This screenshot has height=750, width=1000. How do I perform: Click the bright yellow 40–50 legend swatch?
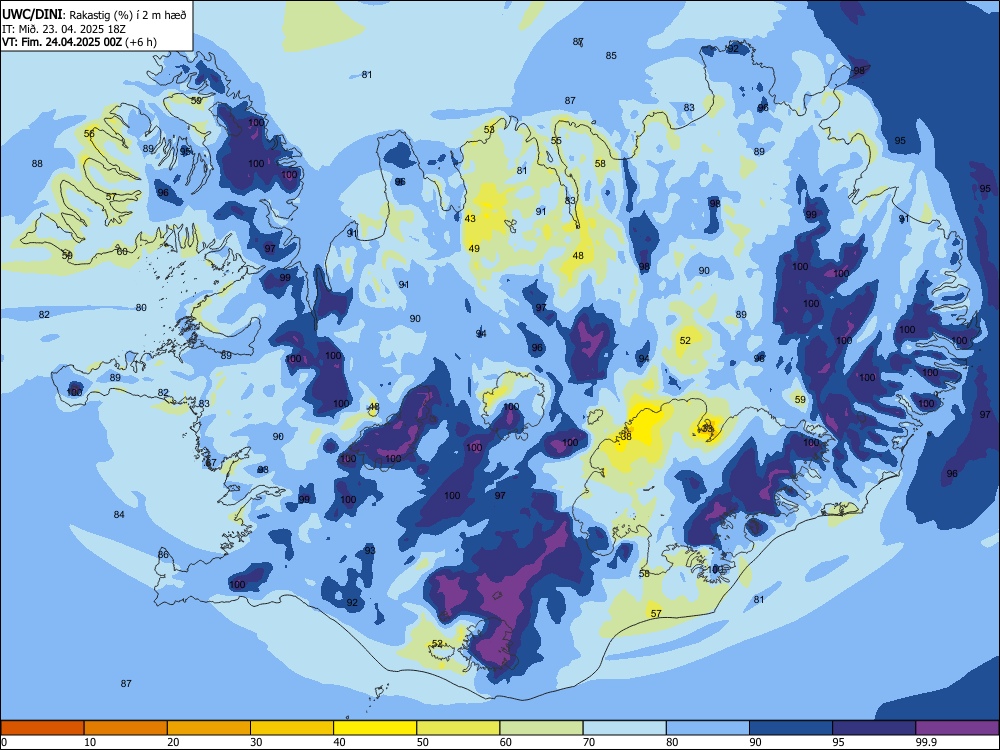(x=375, y=728)
